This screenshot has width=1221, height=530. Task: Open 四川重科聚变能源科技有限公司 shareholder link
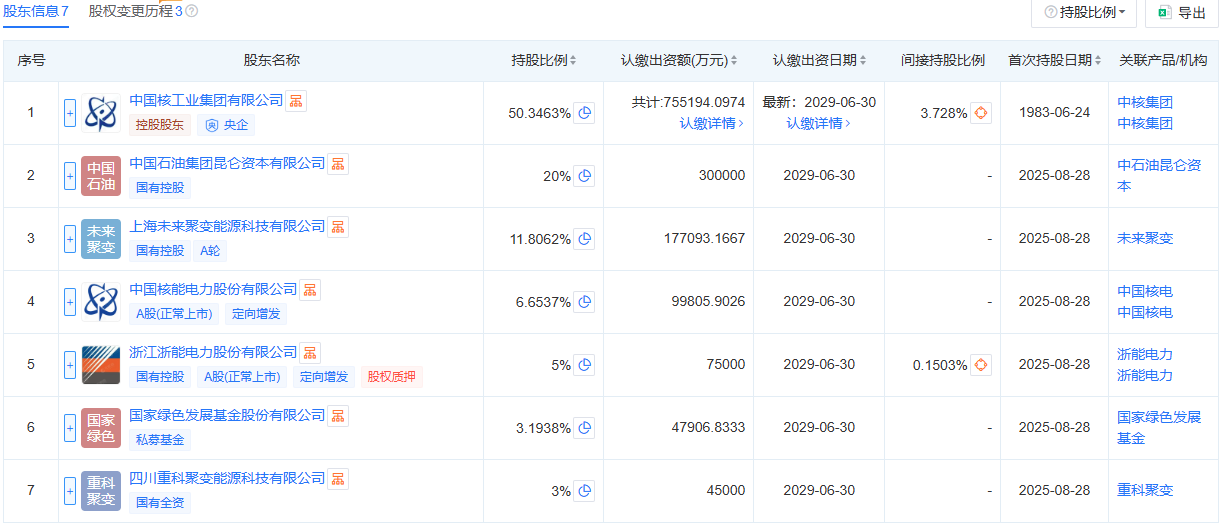[x=227, y=478]
